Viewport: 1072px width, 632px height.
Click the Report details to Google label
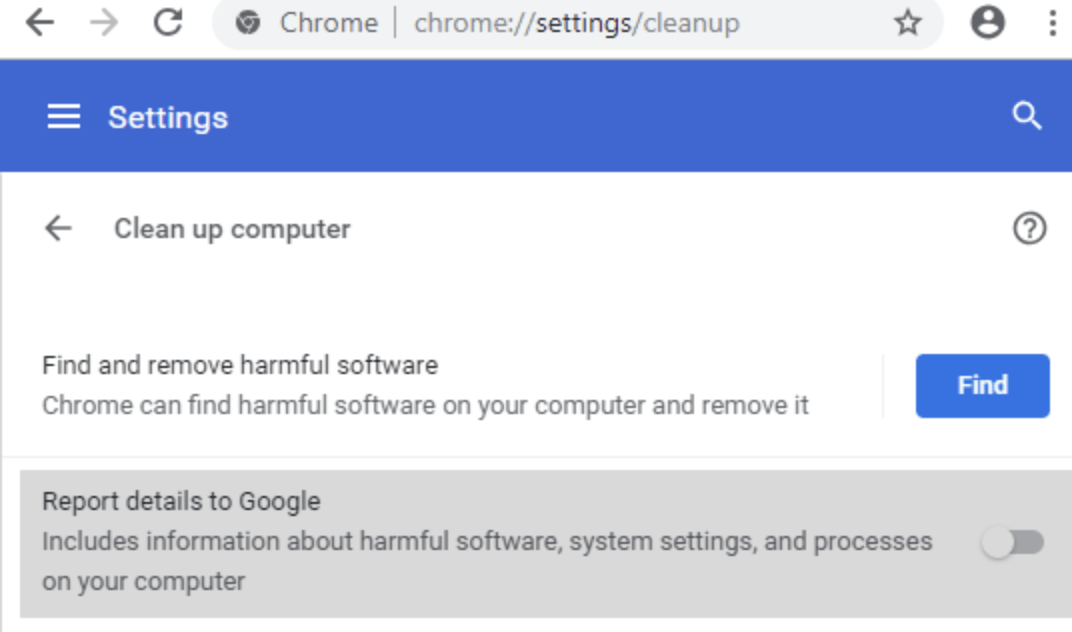181,501
